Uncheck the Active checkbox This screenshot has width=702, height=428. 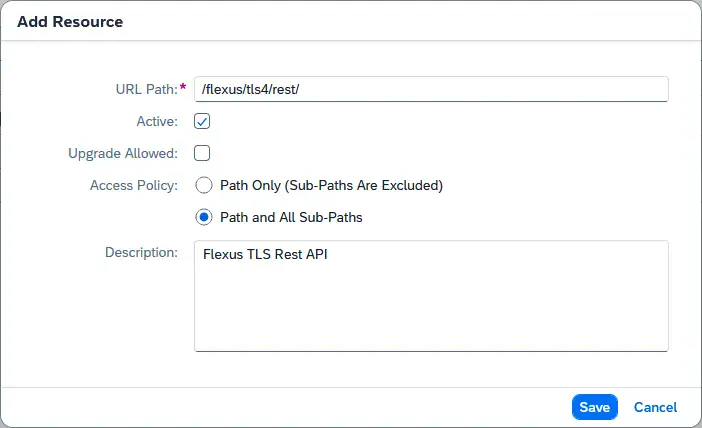point(202,121)
